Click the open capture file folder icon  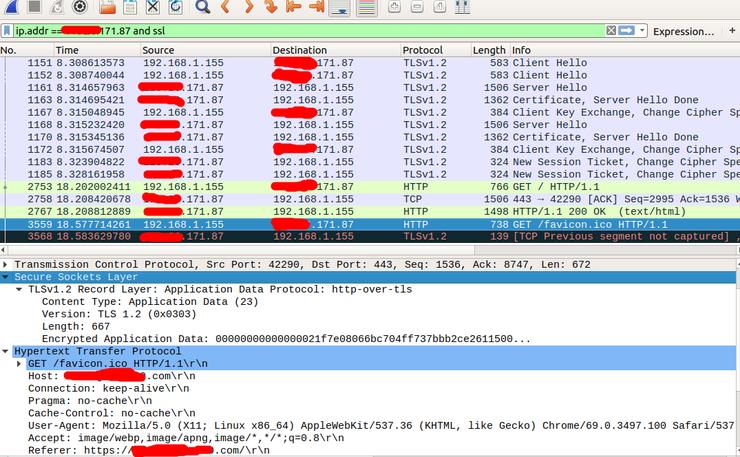[107, 8]
